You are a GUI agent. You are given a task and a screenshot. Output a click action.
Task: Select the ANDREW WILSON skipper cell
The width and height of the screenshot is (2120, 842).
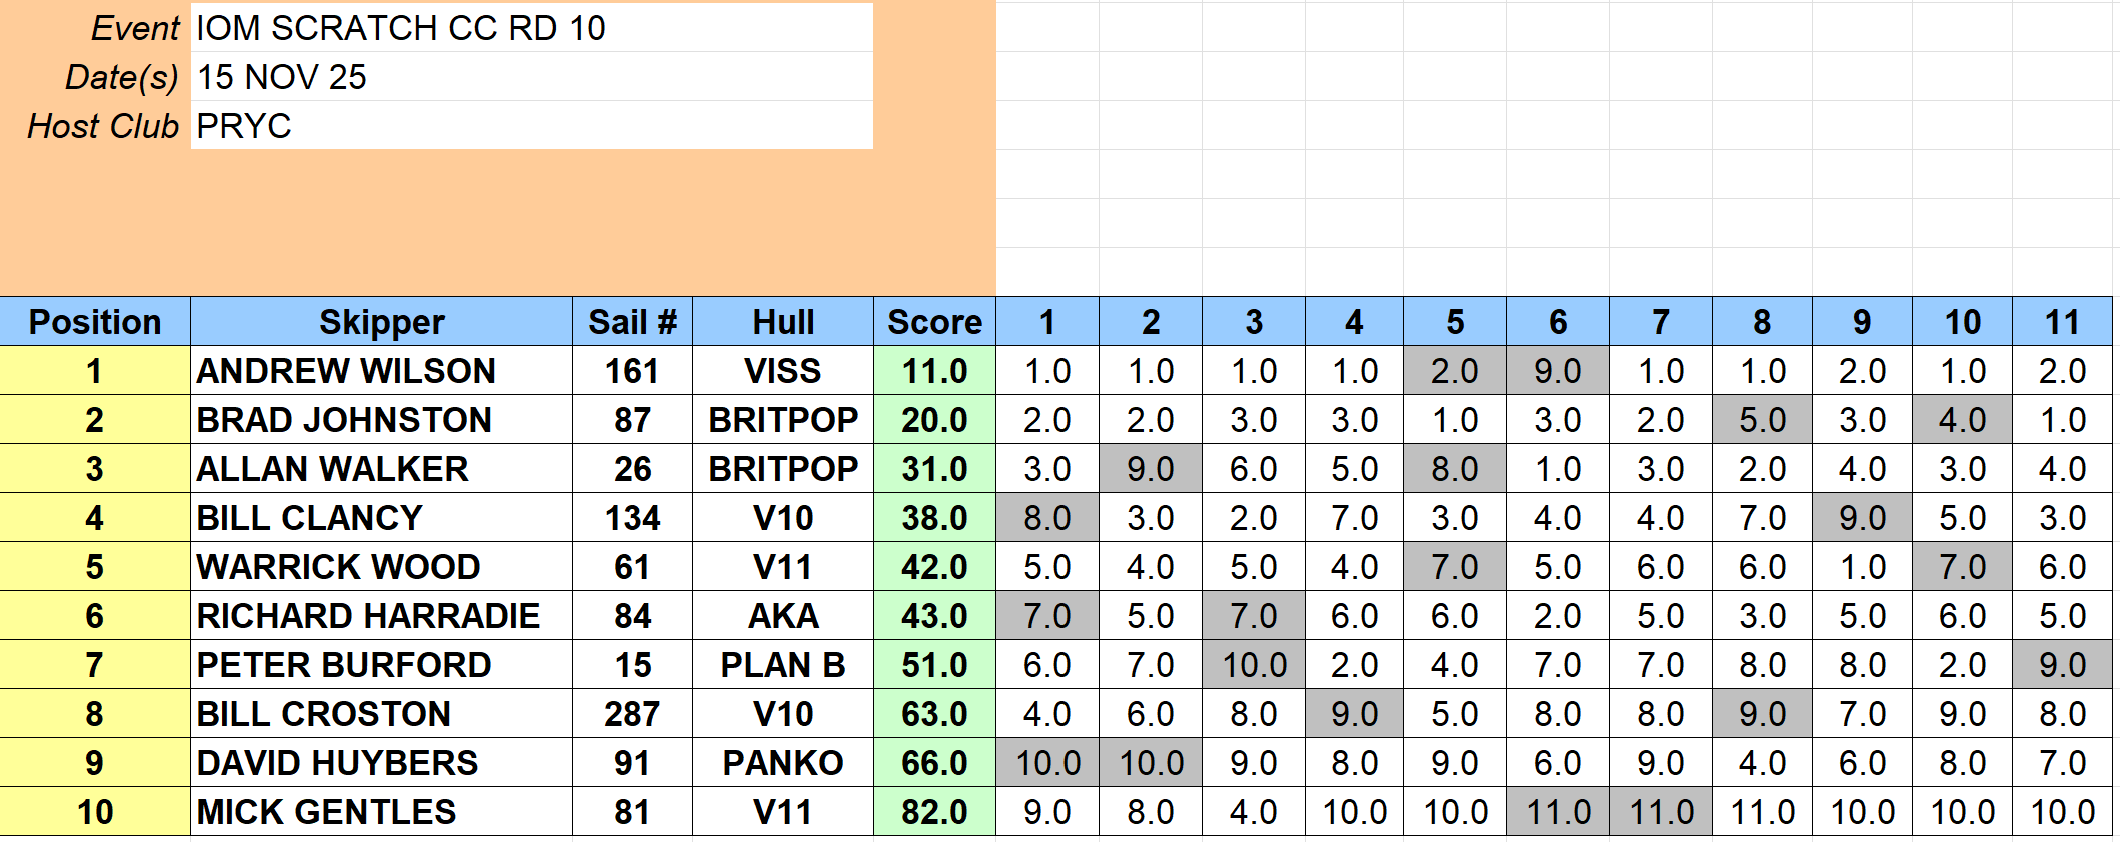pos(381,371)
